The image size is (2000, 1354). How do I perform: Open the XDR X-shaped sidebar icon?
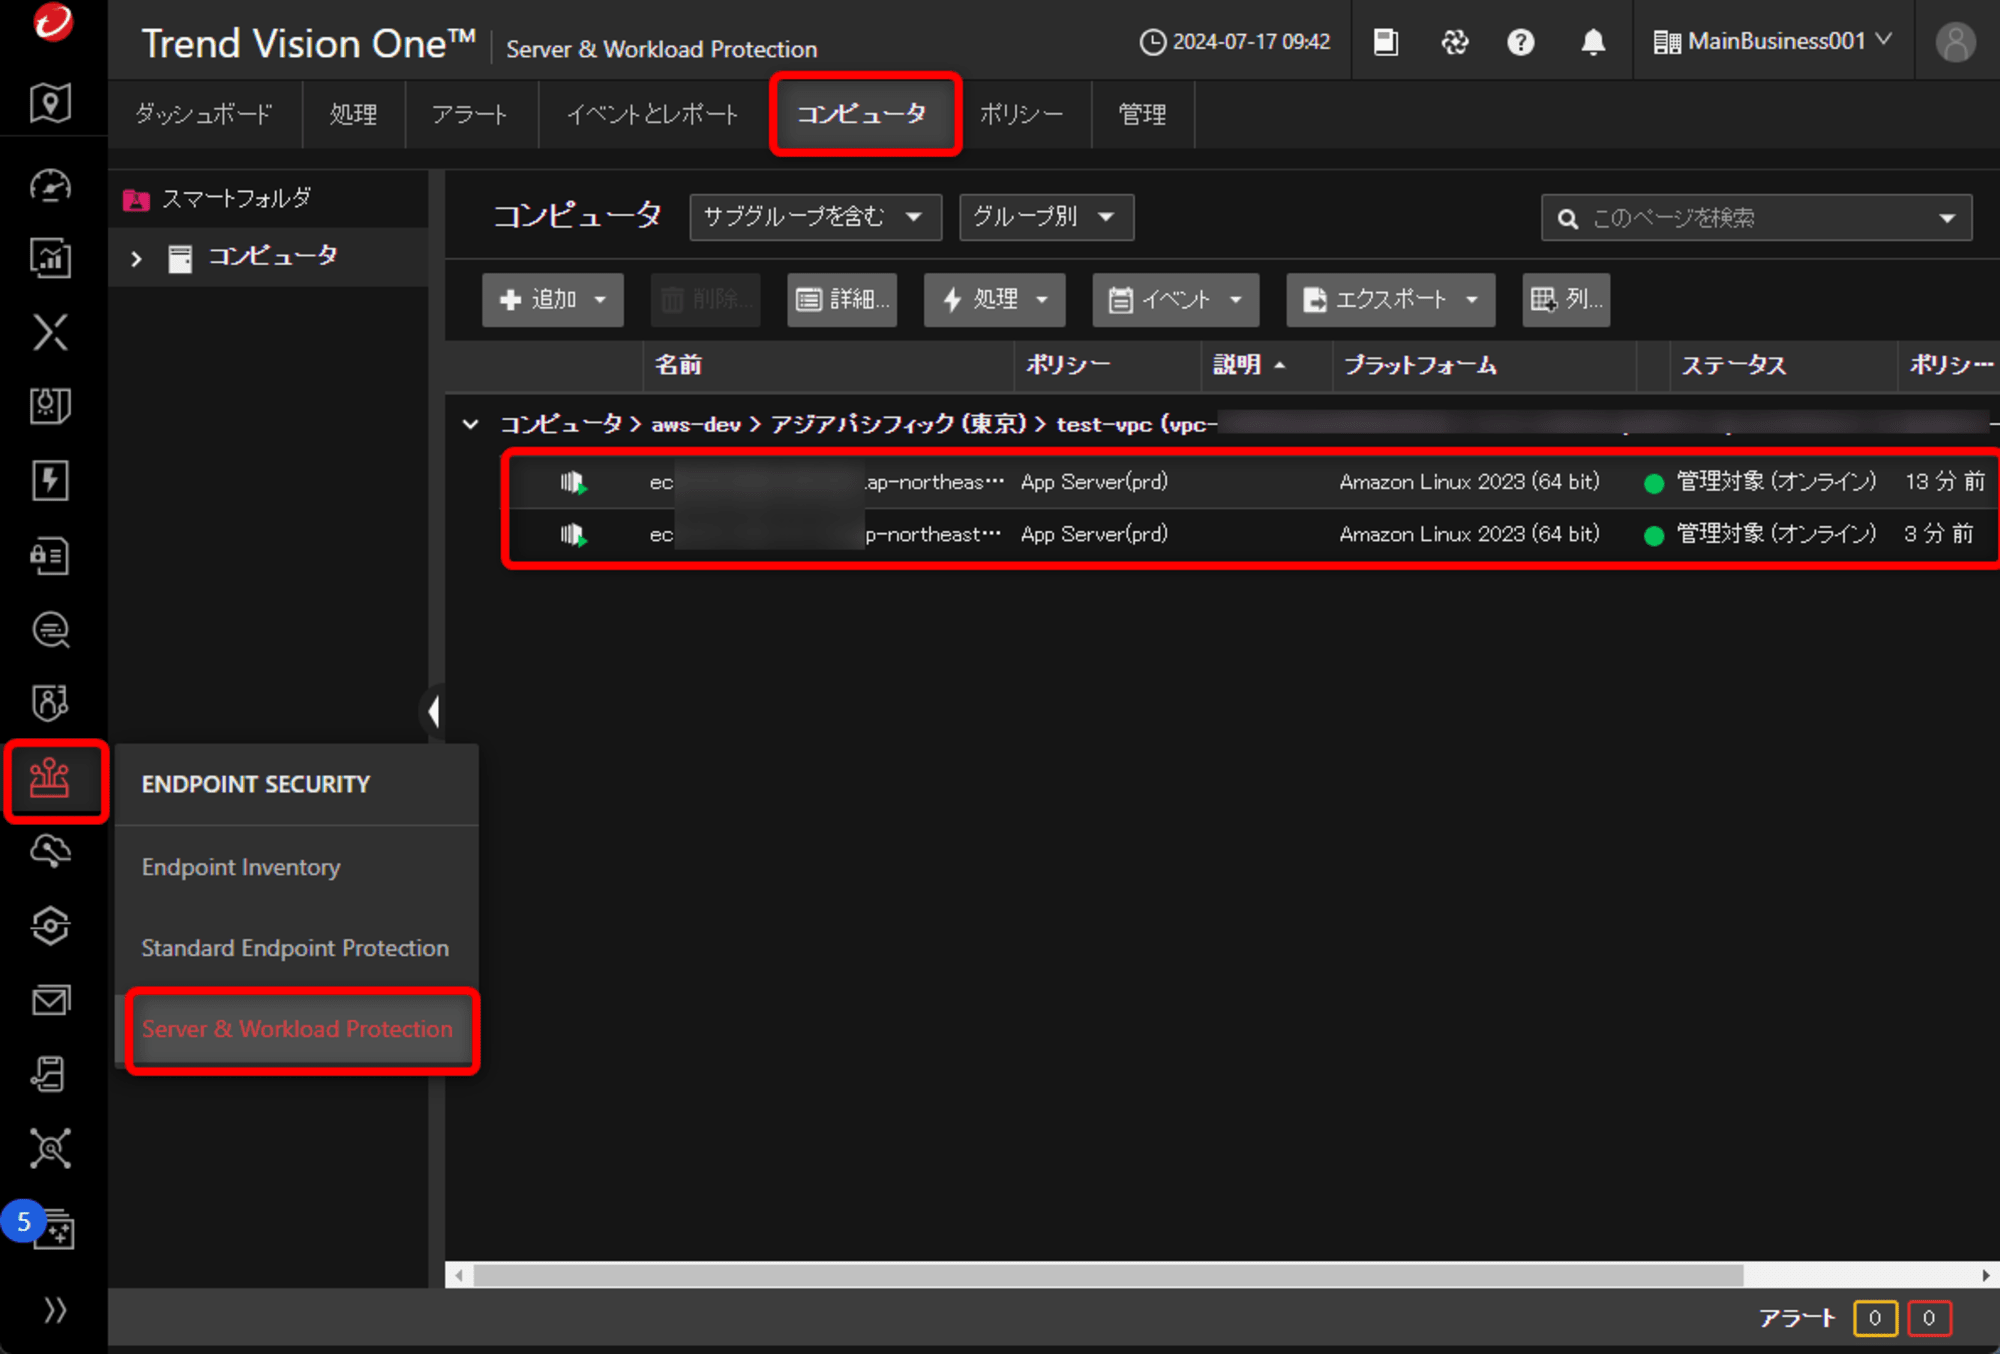tap(51, 332)
